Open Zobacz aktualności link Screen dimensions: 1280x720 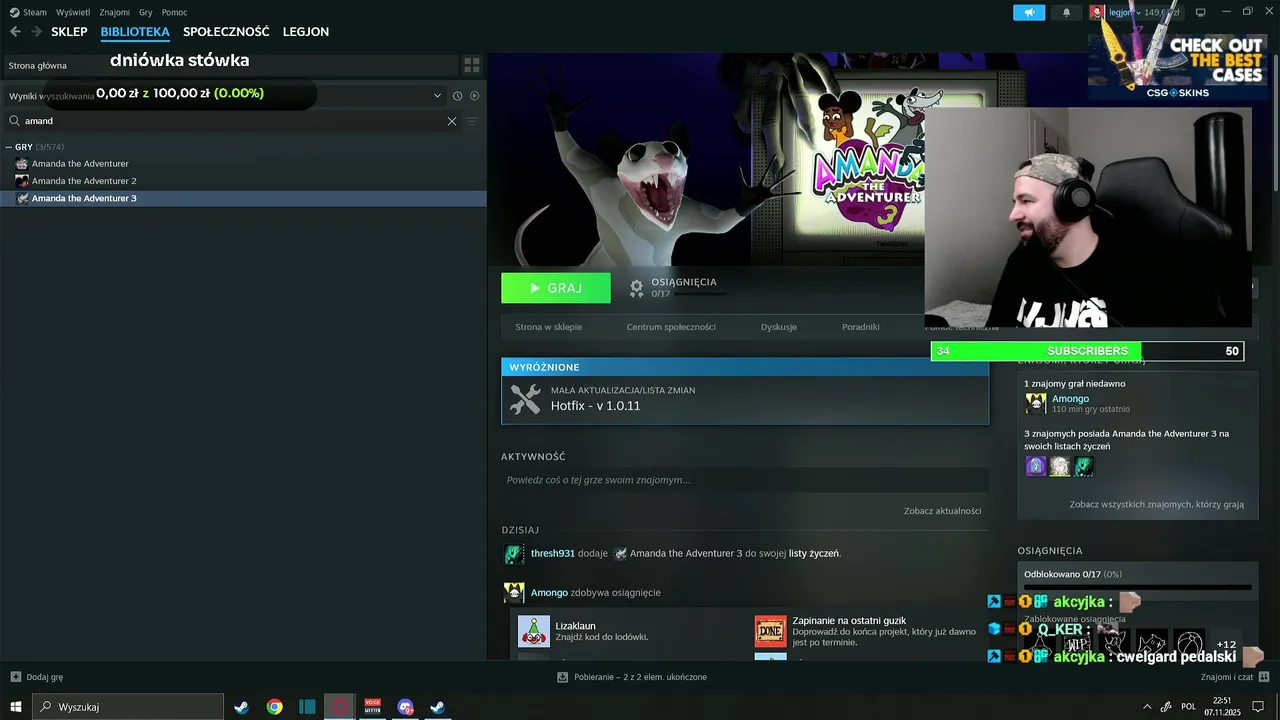coord(942,511)
